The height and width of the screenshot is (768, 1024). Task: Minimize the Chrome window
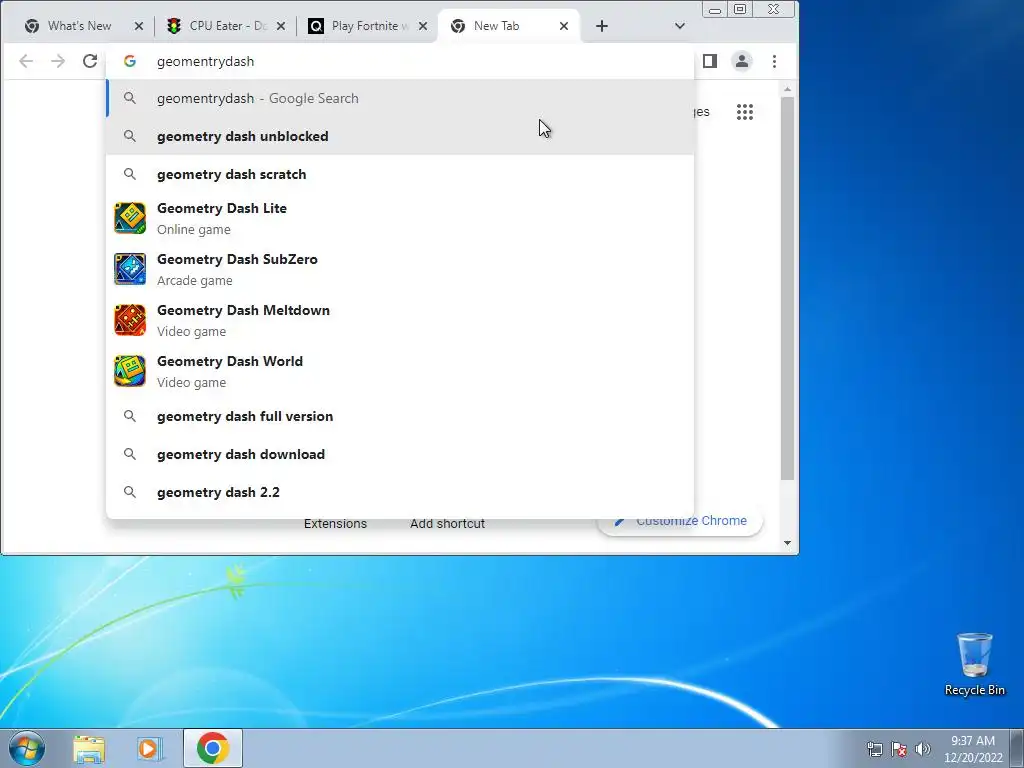[x=715, y=10]
